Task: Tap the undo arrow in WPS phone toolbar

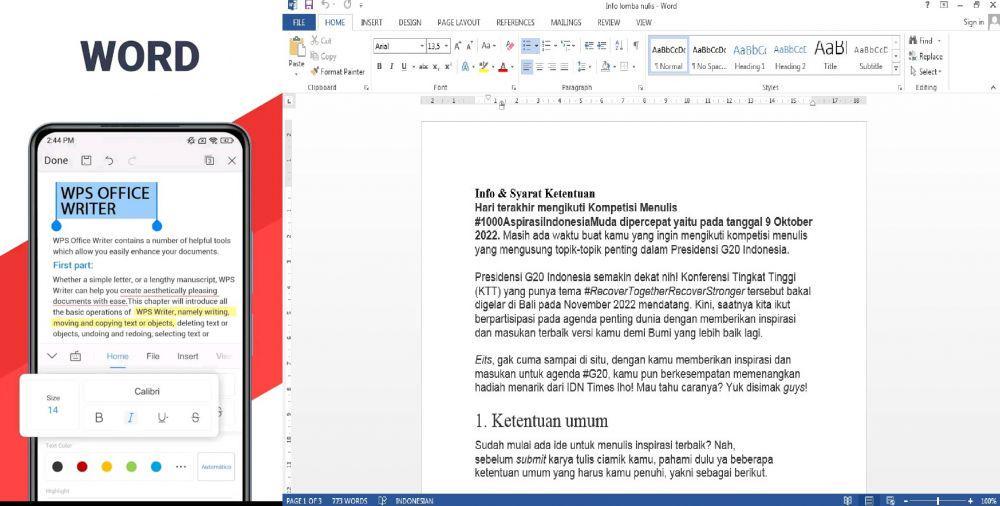Action: click(x=109, y=161)
